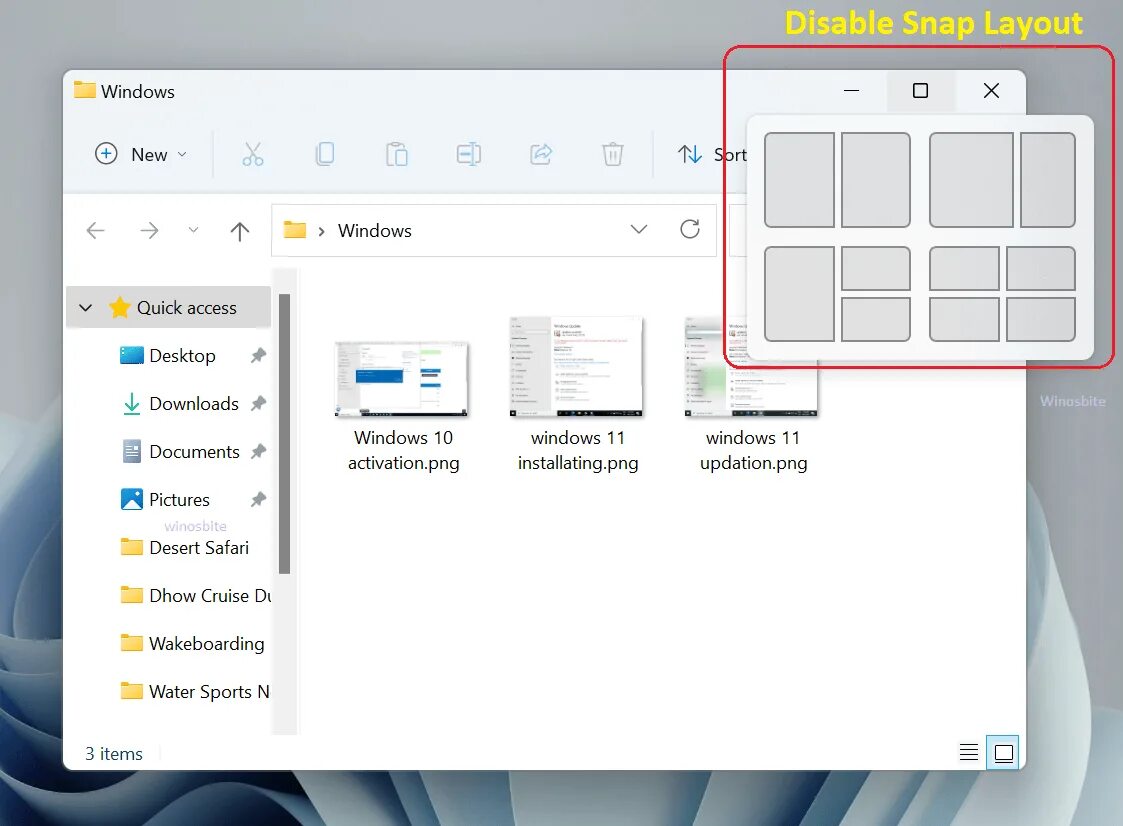Screen dimensions: 1123x826
Task: Select the Cut scissors icon
Action: tap(253, 154)
